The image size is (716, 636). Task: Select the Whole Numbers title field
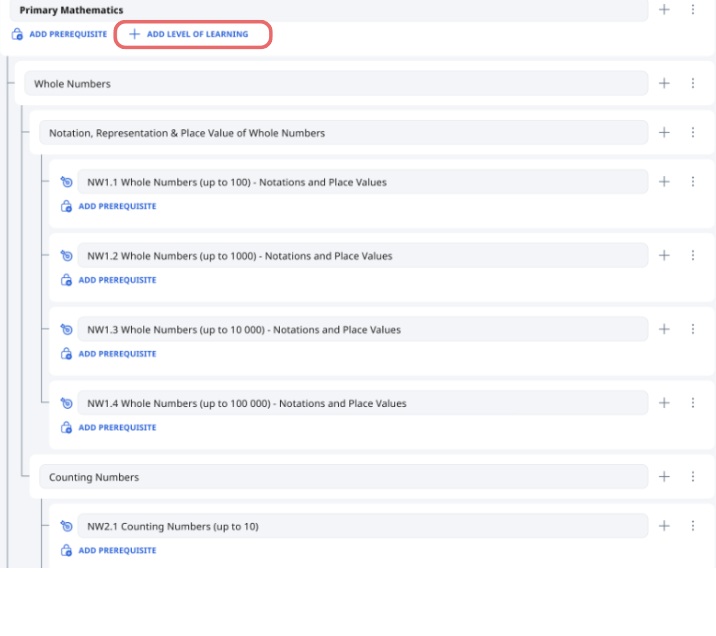click(x=335, y=84)
